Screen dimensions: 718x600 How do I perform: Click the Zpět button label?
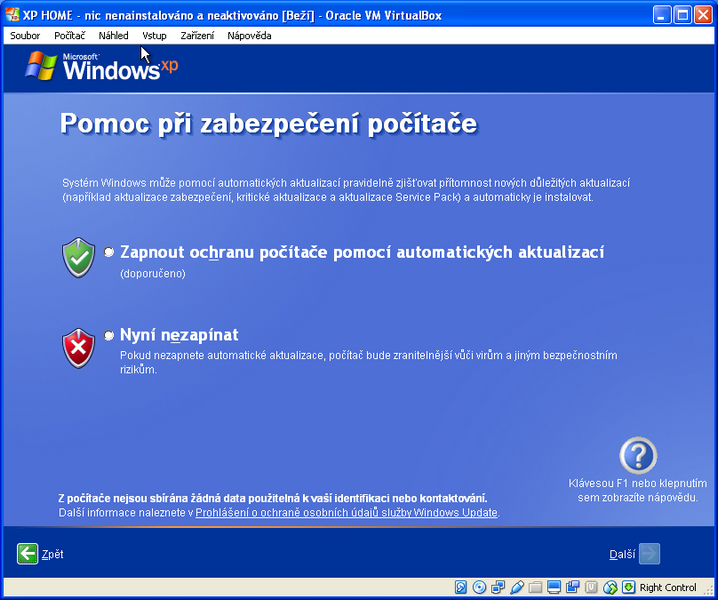(x=53, y=554)
